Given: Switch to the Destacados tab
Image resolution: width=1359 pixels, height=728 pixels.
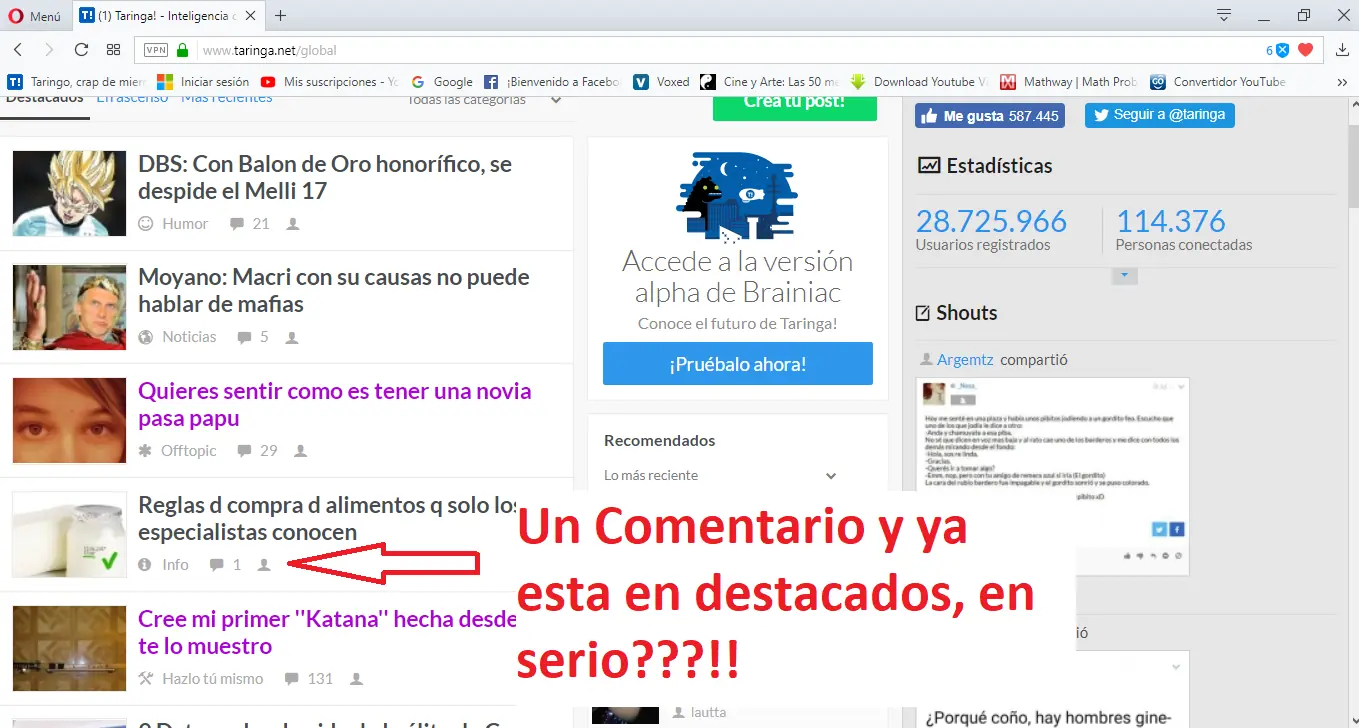Looking at the screenshot, I should (x=45, y=99).
